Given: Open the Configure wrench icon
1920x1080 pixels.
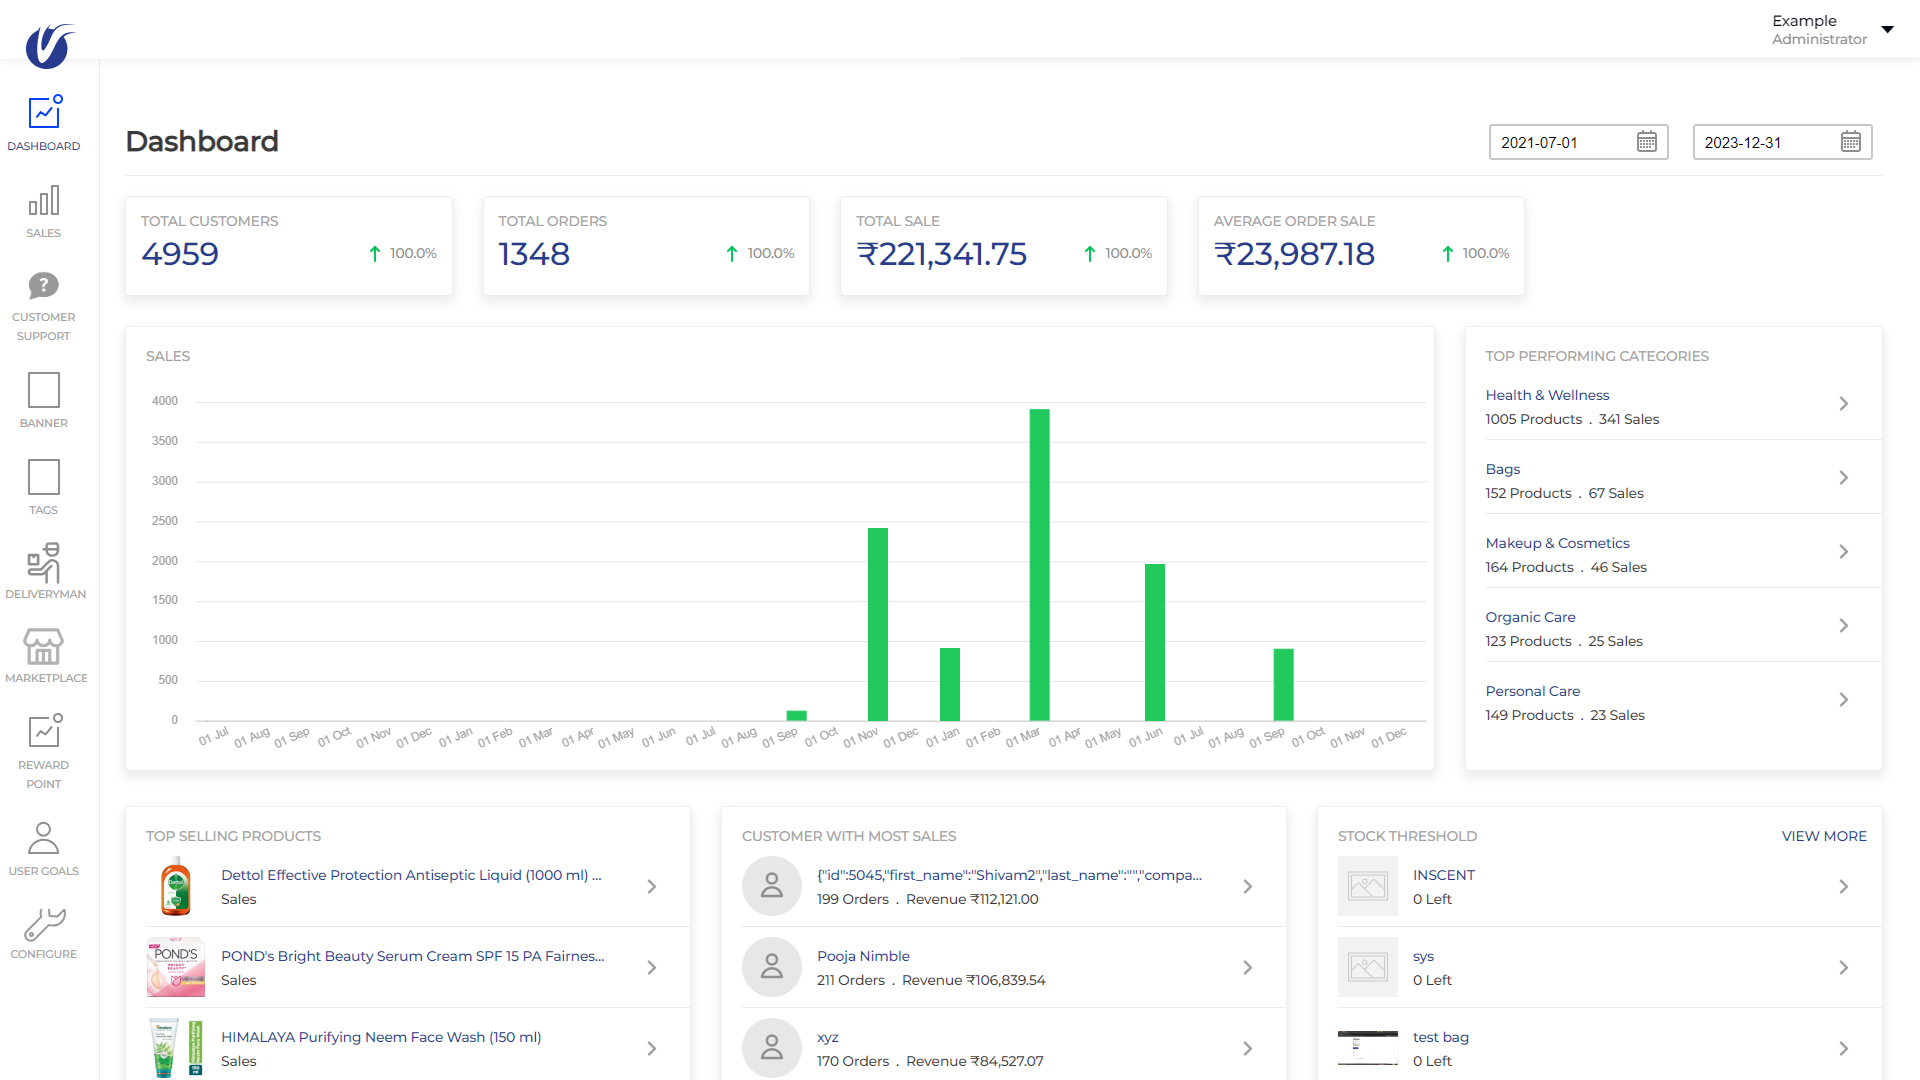Looking at the screenshot, I should [43, 924].
